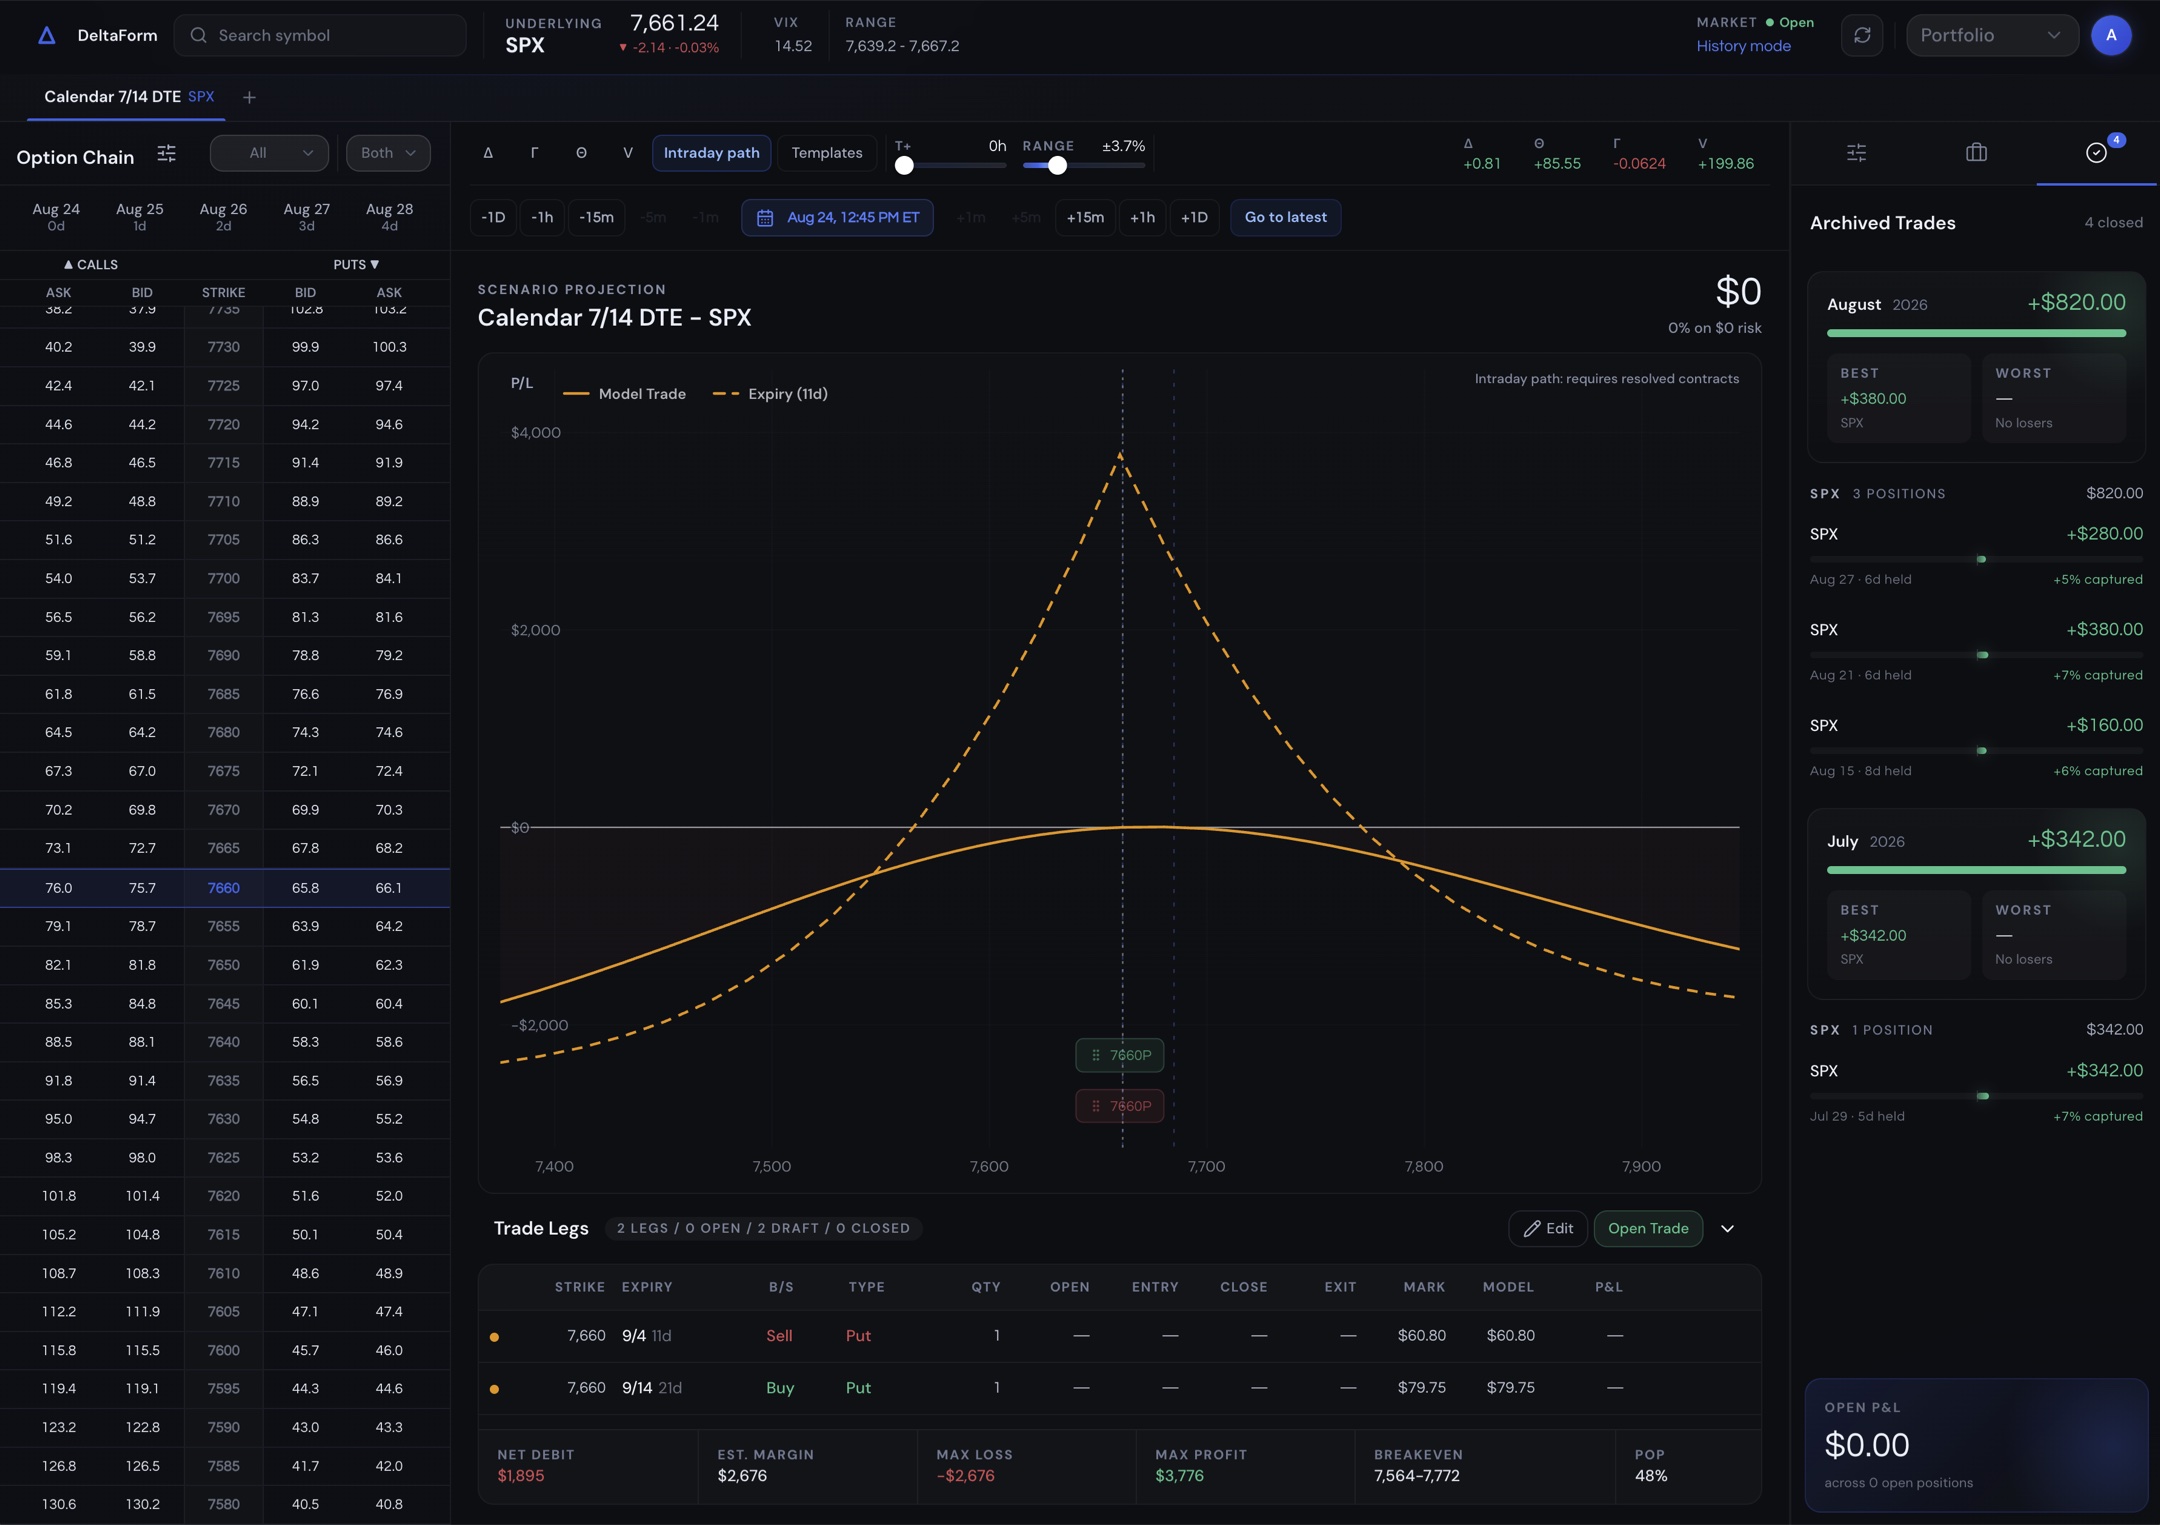Click Go to latest button
The height and width of the screenshot is (1525, 2160).
point(1285,218)
